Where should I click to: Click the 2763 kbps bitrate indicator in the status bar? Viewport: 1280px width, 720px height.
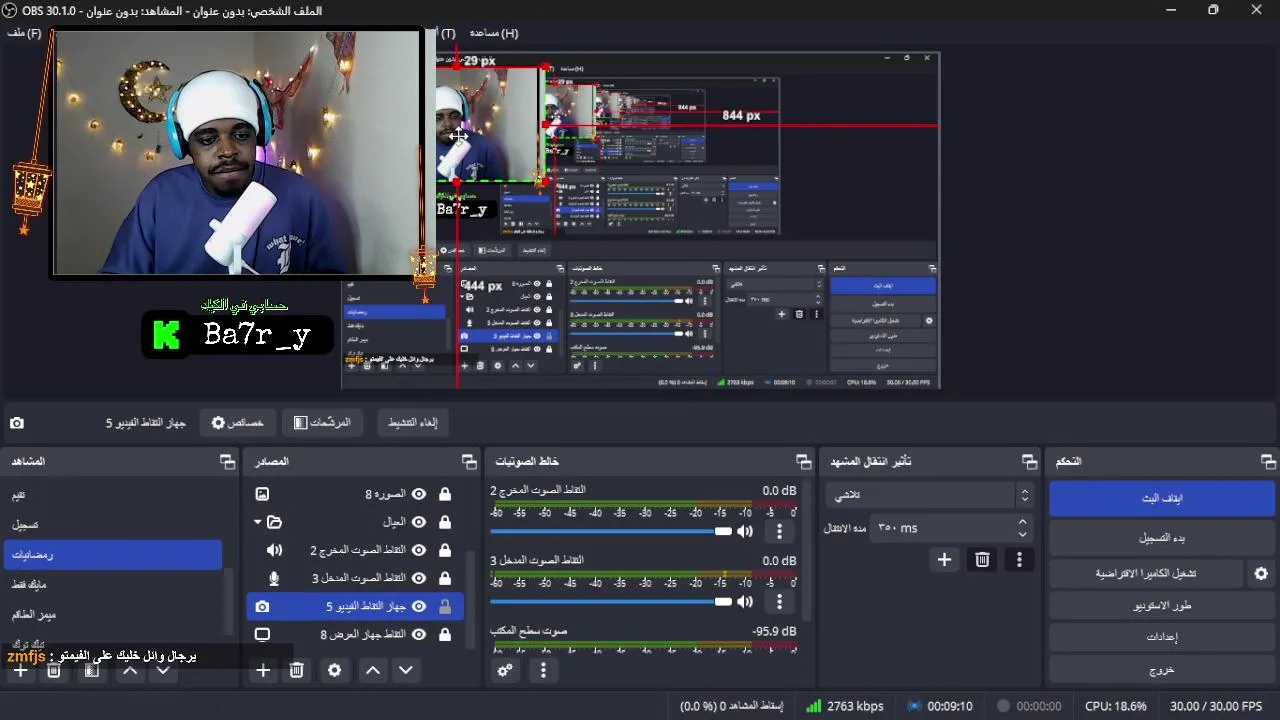[845, 706]
